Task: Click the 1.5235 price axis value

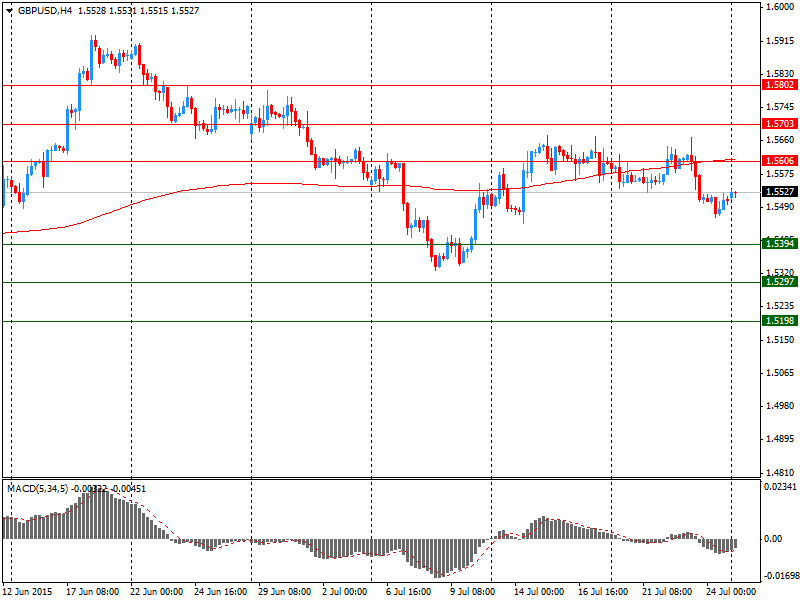Action: pyautogui.click(x=780, y=306)
